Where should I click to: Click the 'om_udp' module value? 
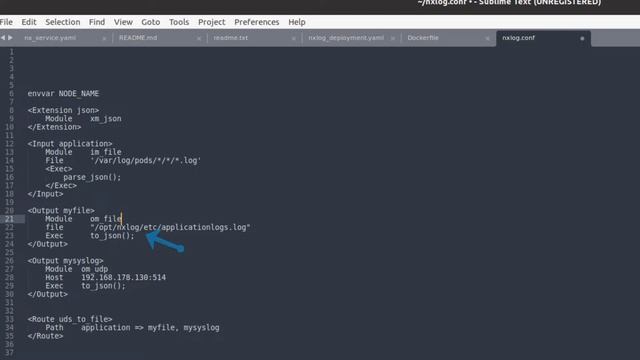pos(94,269)
